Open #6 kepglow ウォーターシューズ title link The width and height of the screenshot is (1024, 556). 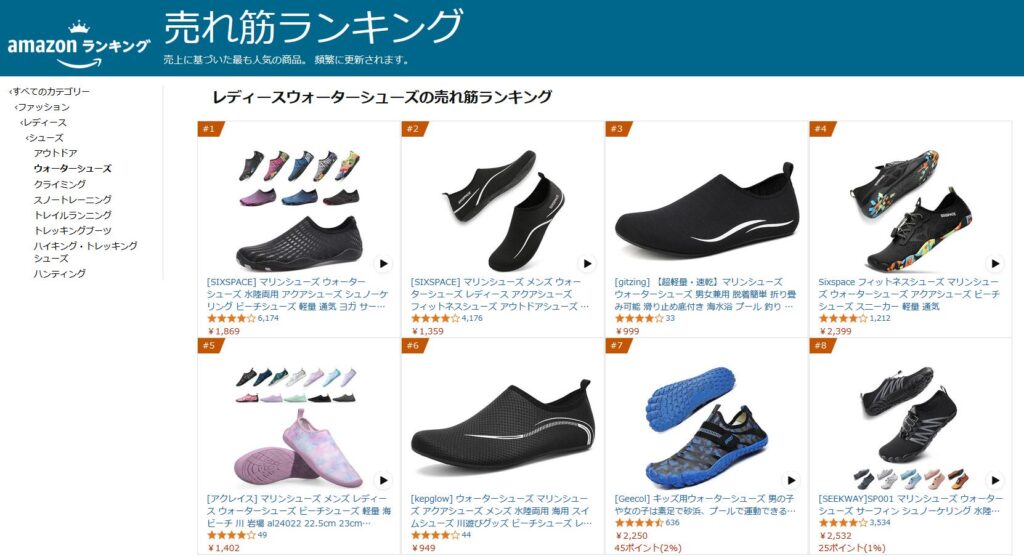pos(501,511)
